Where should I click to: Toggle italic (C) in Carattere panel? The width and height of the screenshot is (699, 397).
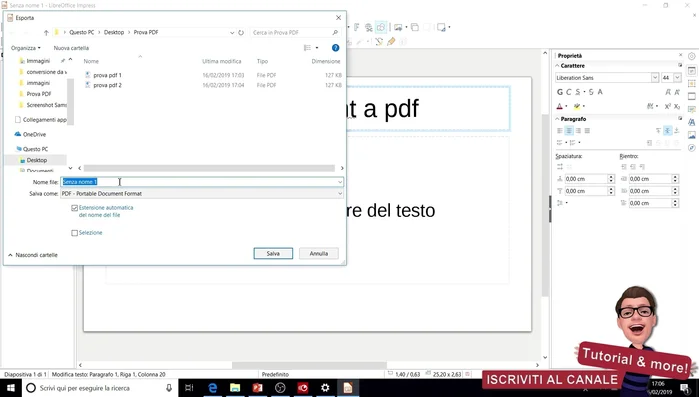click(568, 92)
